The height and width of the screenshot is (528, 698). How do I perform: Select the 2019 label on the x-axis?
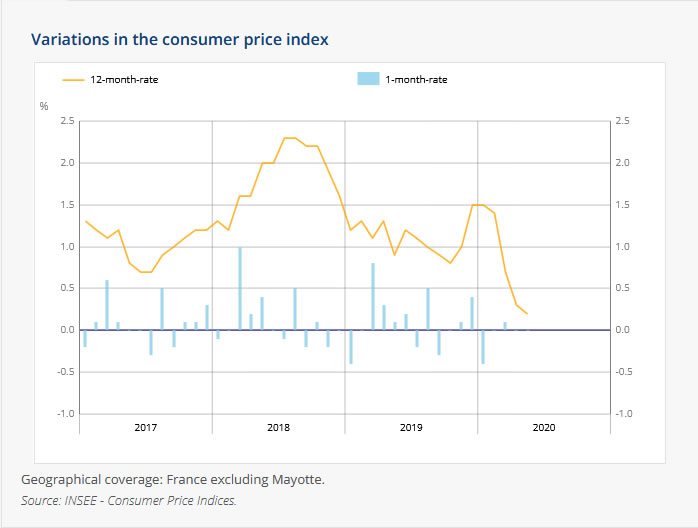(411, 427)
